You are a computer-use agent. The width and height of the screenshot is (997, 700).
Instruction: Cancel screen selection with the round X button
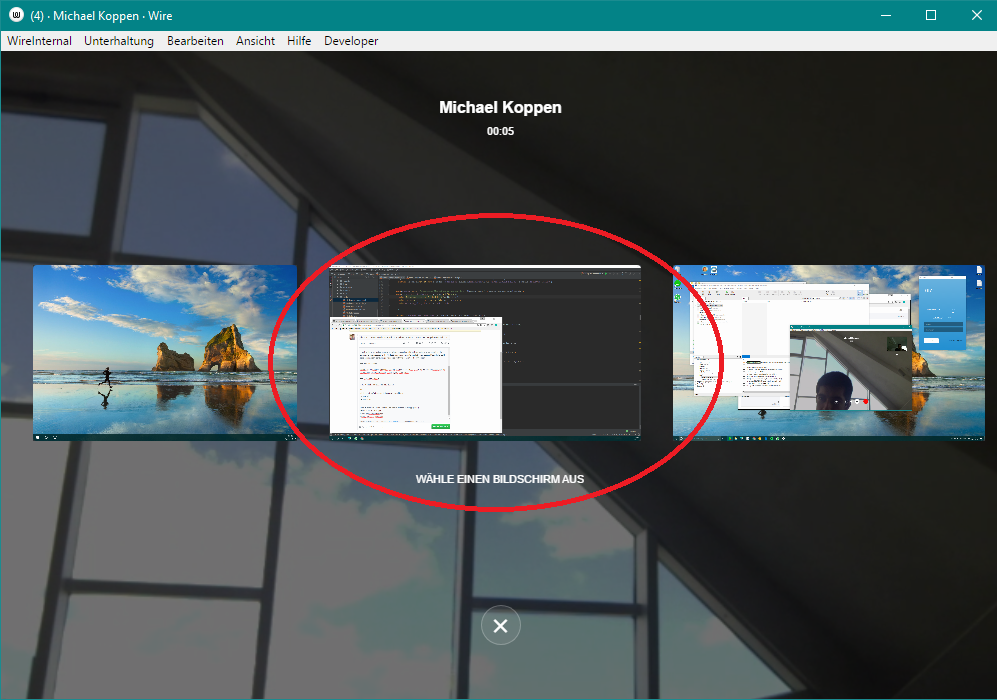pos(500,626)
